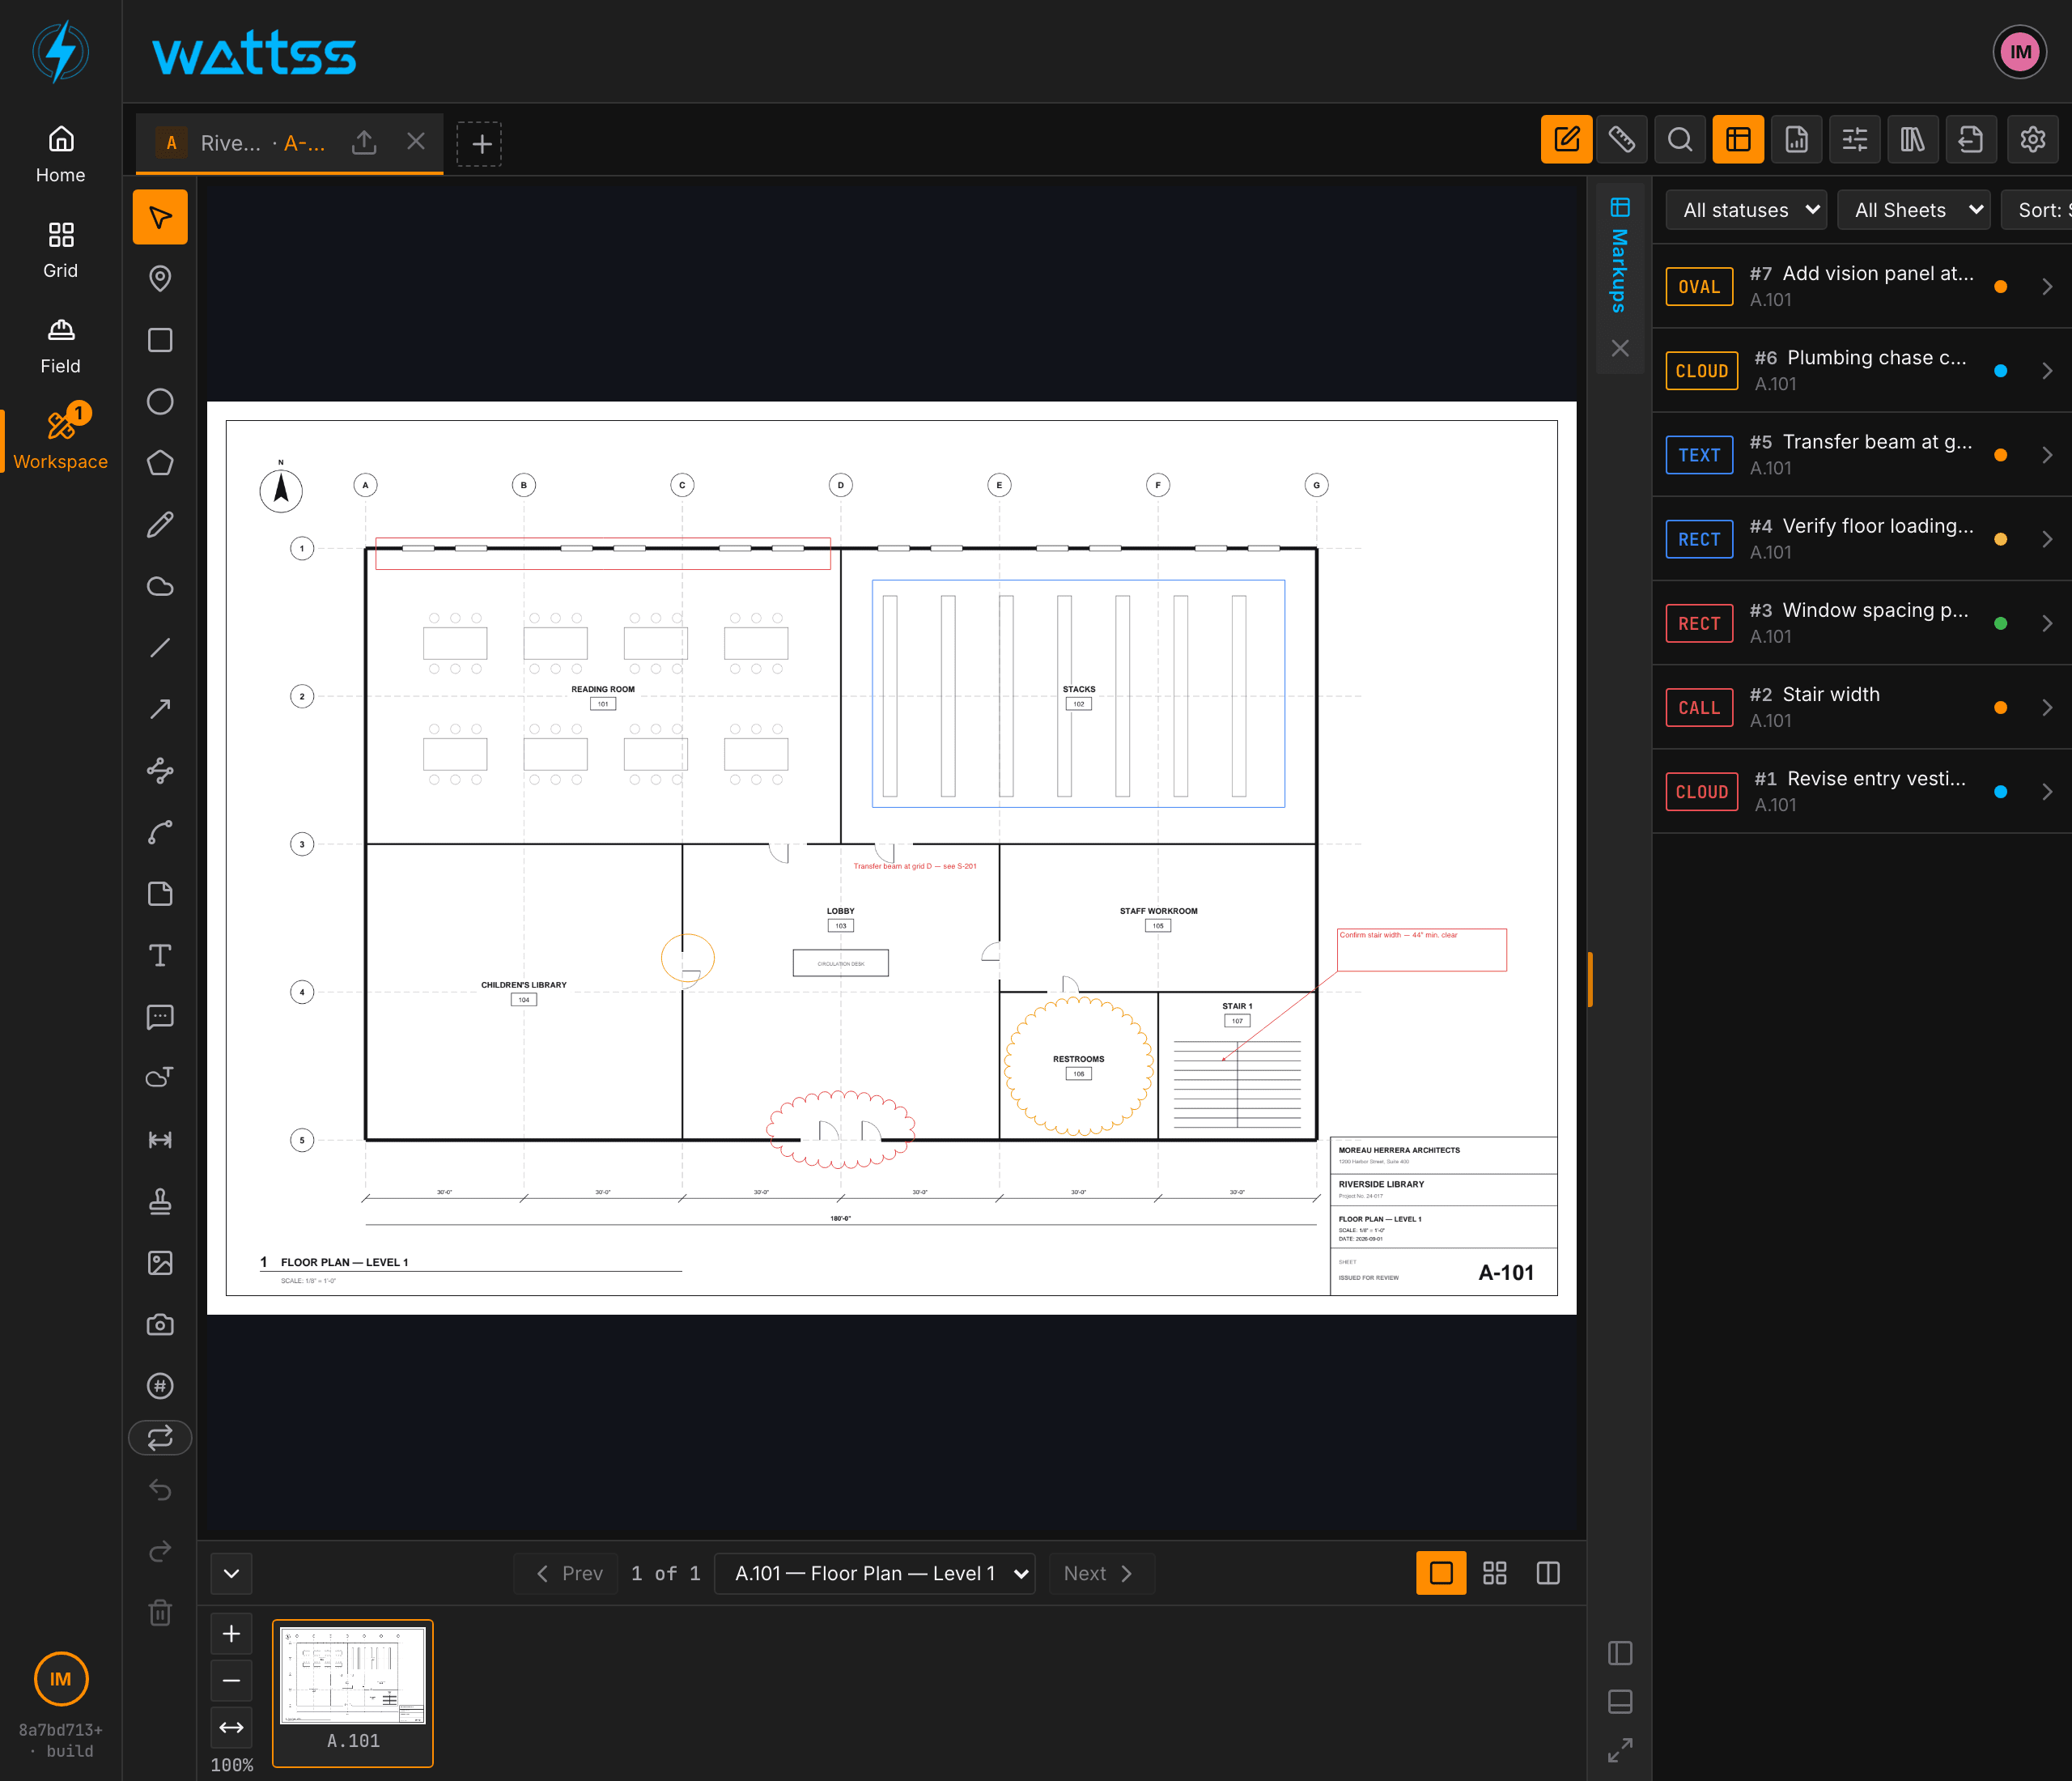Choose the location pin tool
The width and height of the screenshot is (2072, 1781).
[160, 278]
